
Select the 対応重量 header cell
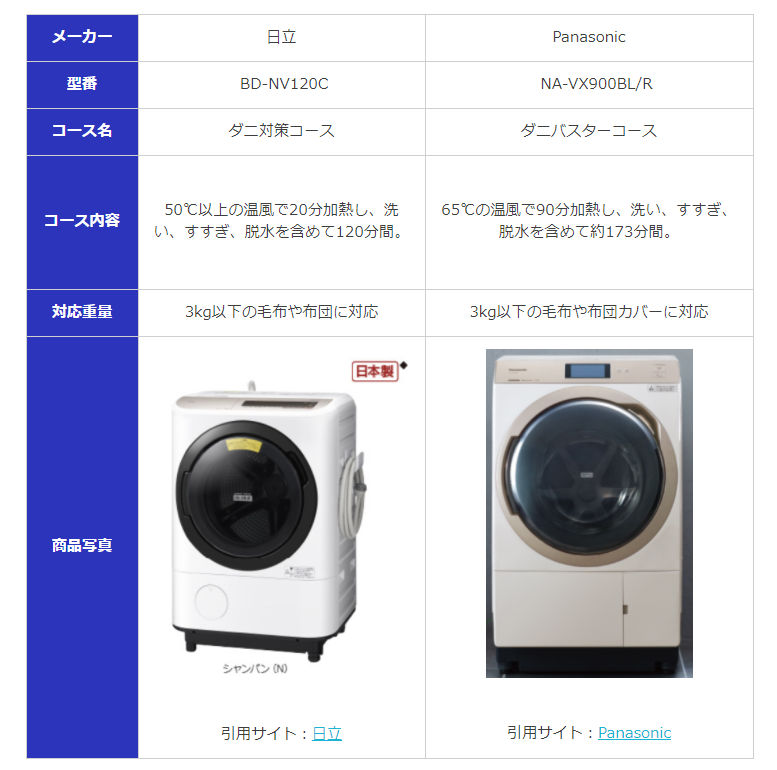pyautogui.click(x=82, y=313)
